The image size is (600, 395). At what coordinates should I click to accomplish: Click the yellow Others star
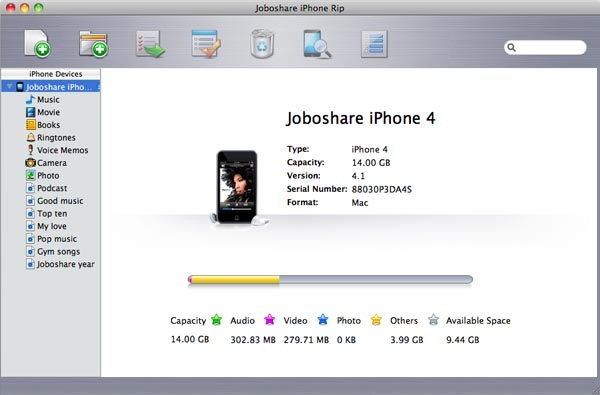pyautogui.click(x=376, y=319)
